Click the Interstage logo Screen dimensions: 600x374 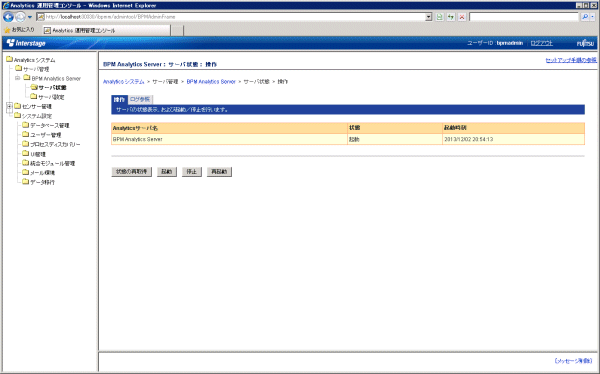pyautogui.click(x=26, y=43)
